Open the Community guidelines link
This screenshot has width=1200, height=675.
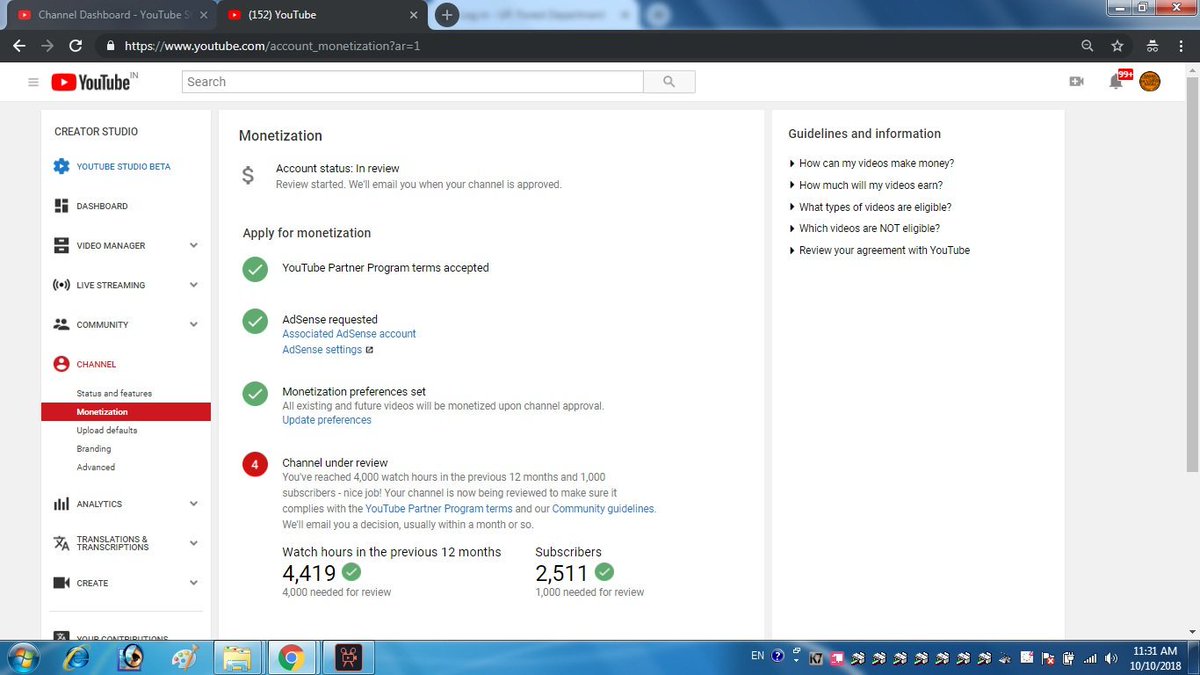click(603, 509)
